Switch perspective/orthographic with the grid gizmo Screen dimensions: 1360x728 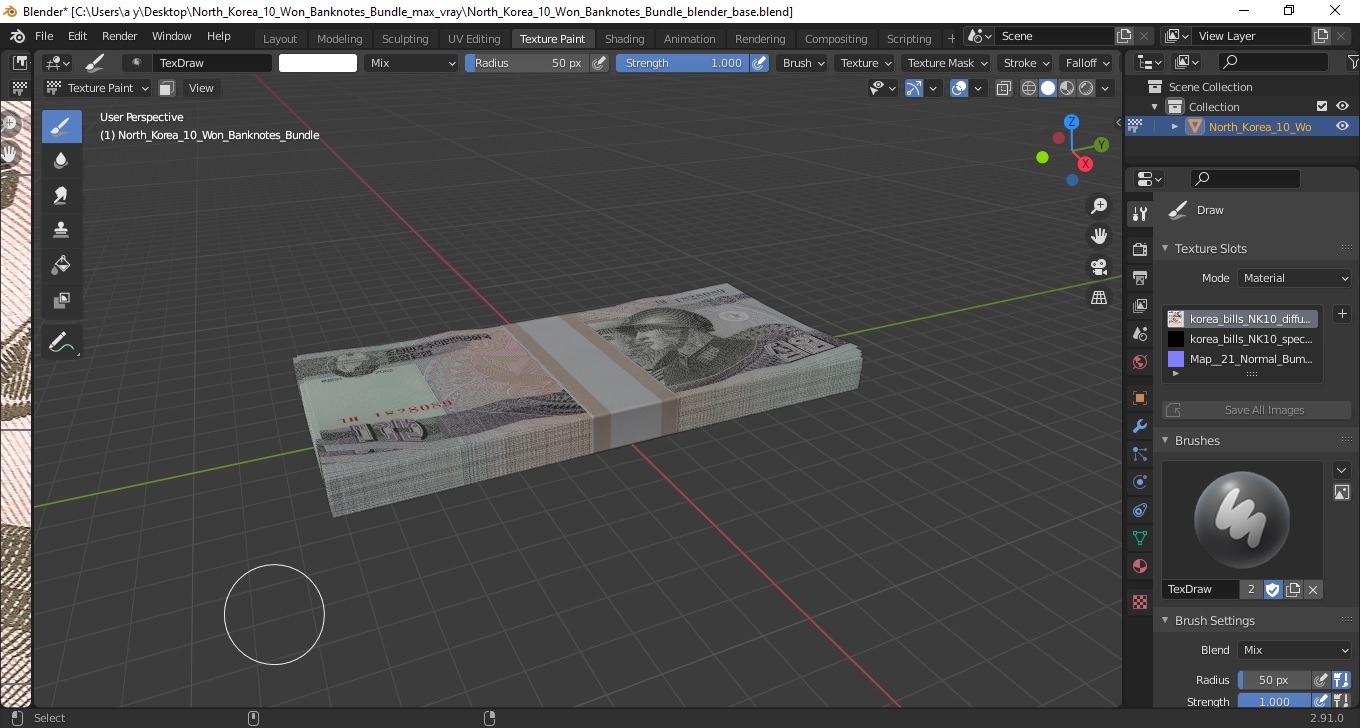1099,298
